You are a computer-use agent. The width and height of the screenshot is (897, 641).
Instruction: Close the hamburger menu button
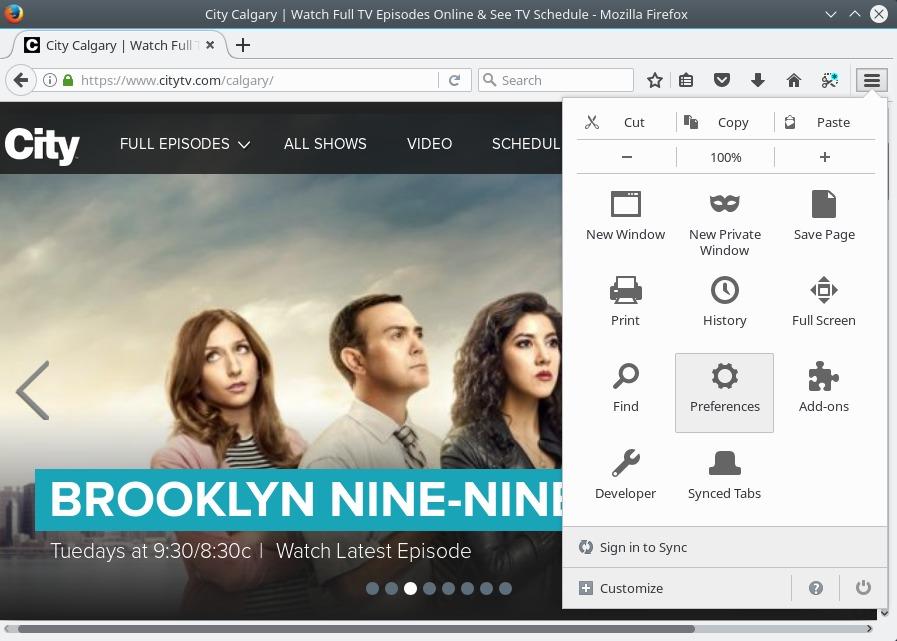coord(872,80)
